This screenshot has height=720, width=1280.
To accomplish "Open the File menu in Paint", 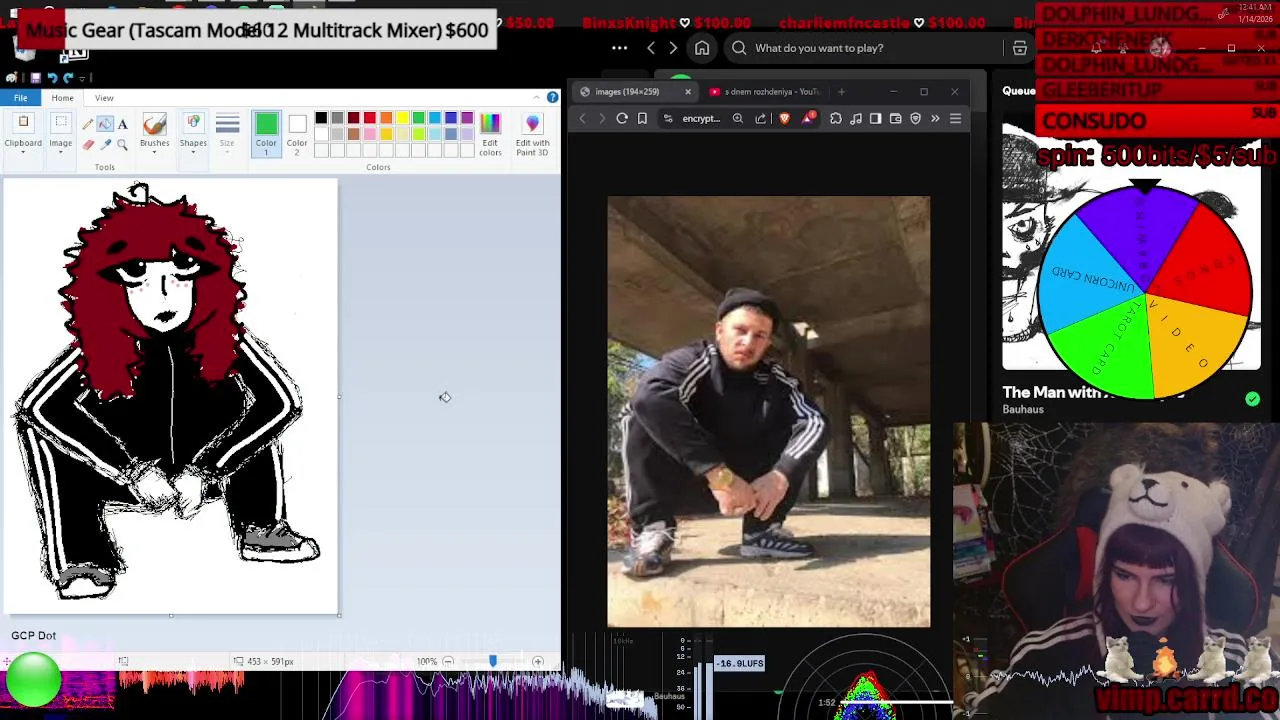I will [x=20, y=97].
